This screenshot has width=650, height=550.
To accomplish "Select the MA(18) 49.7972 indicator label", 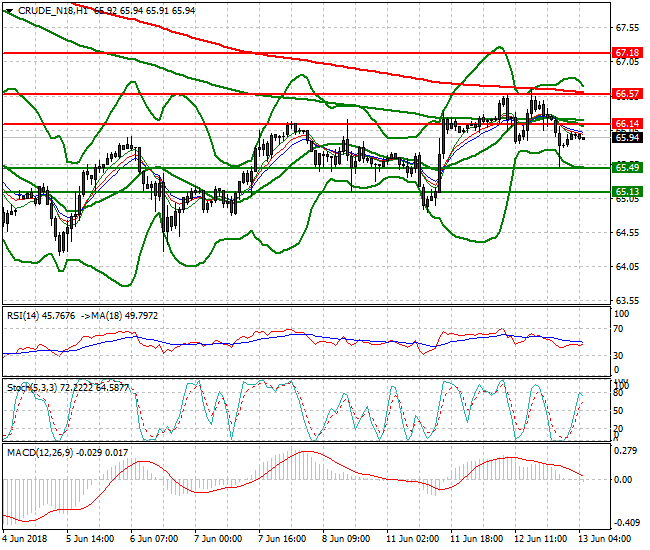I will (125, 316).
